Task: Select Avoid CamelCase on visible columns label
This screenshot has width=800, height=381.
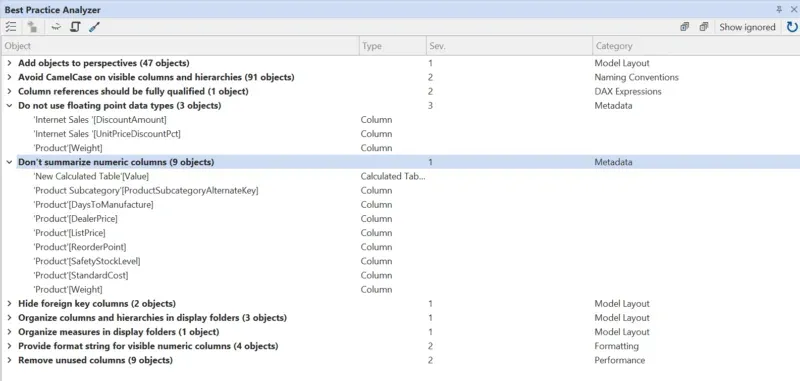Action: [x=156, y=78]
